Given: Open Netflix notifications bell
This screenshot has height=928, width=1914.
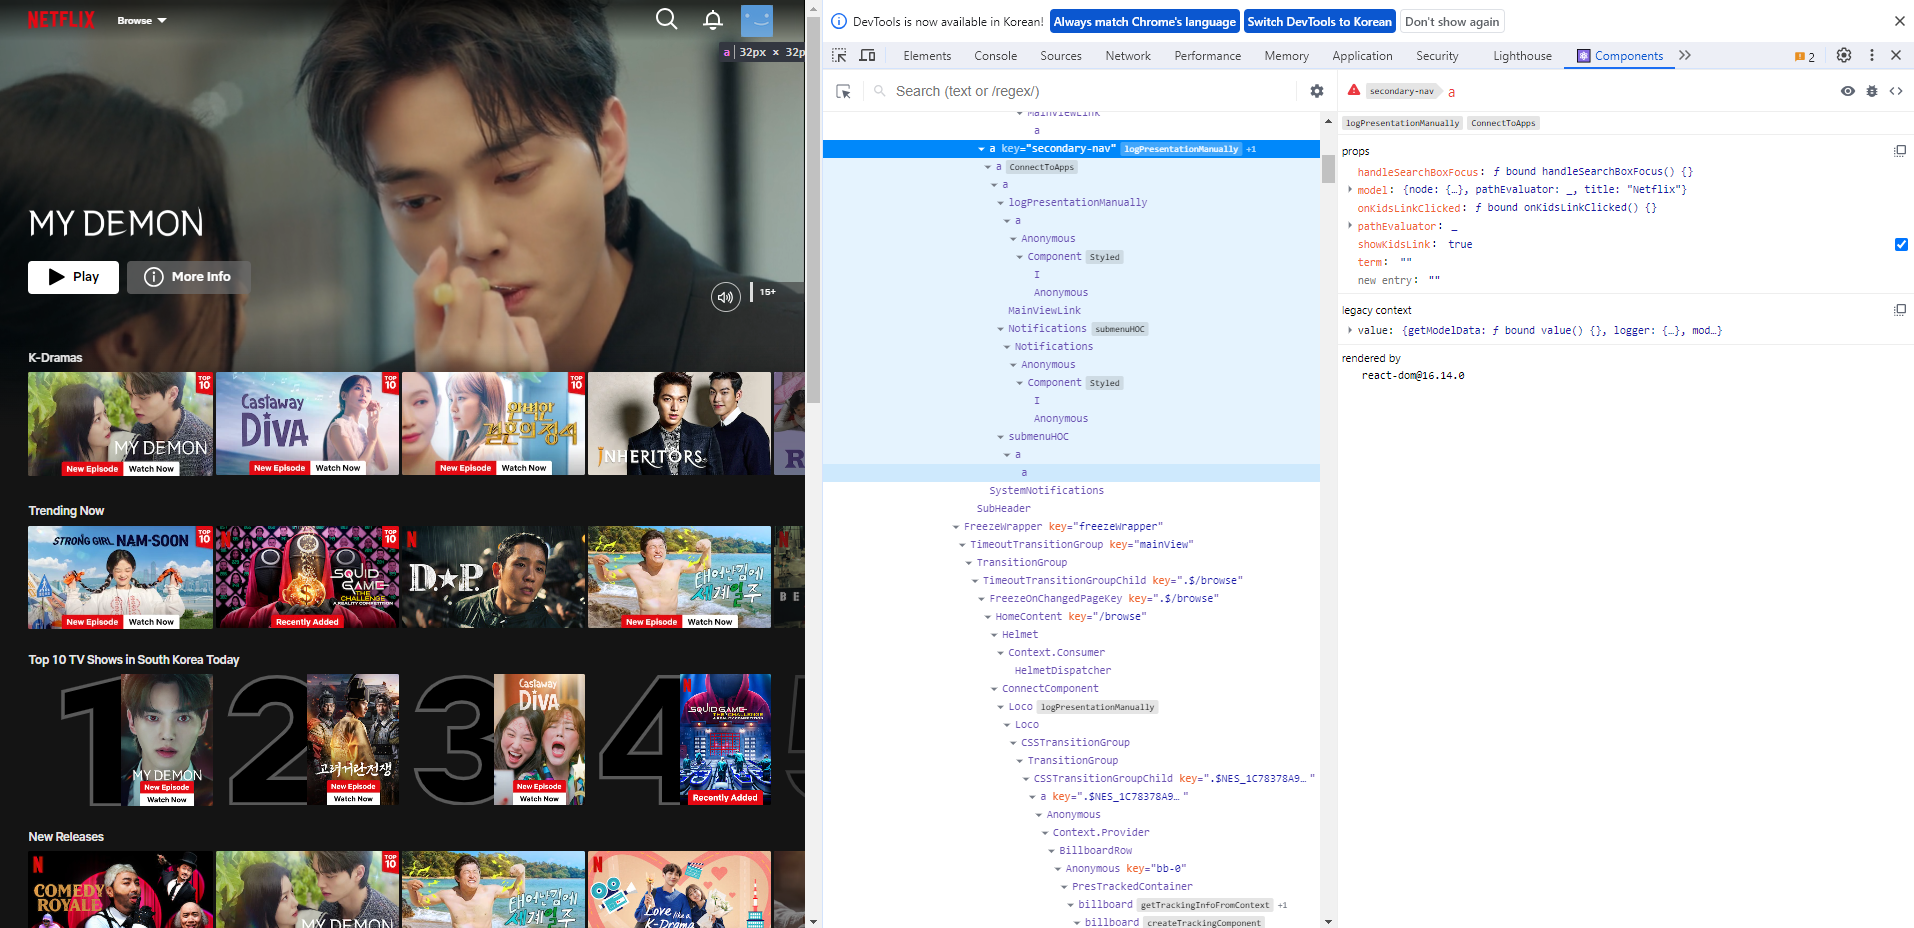Looking at the screenshot, I should click(x=713, y=20).
